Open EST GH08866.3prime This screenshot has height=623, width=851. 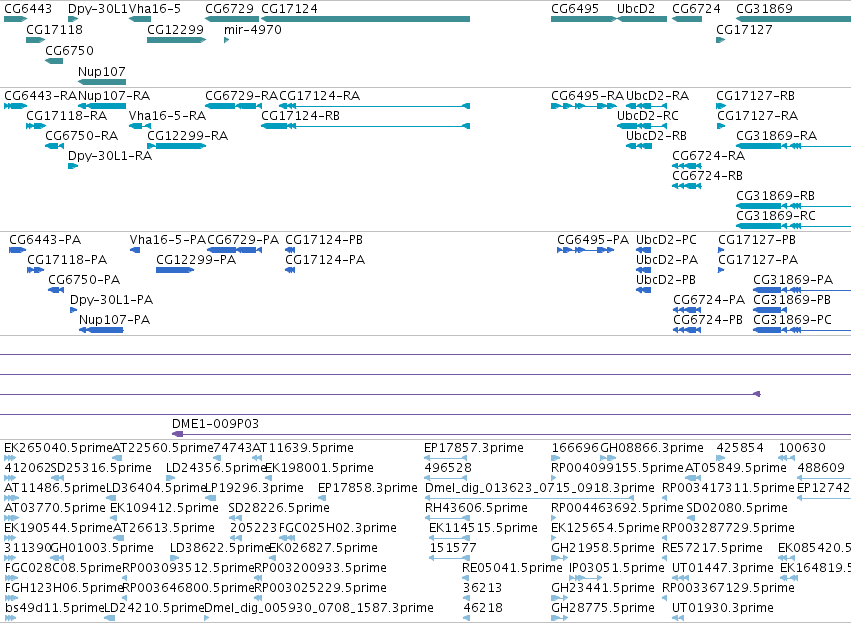click(652, 448)
